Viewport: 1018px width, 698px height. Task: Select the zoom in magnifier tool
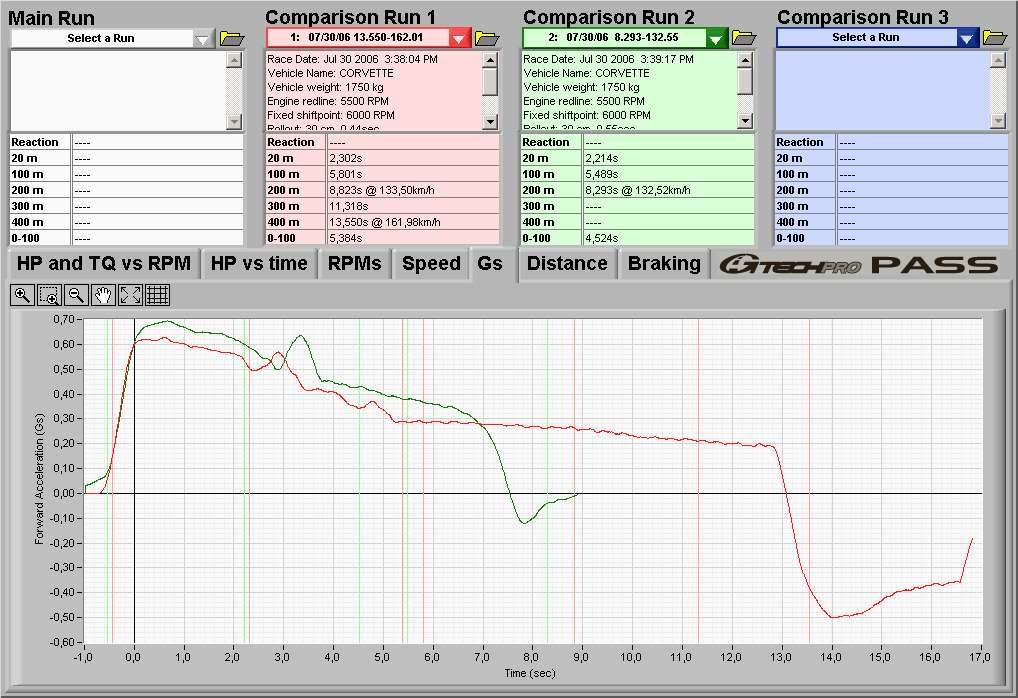point(22,295)
